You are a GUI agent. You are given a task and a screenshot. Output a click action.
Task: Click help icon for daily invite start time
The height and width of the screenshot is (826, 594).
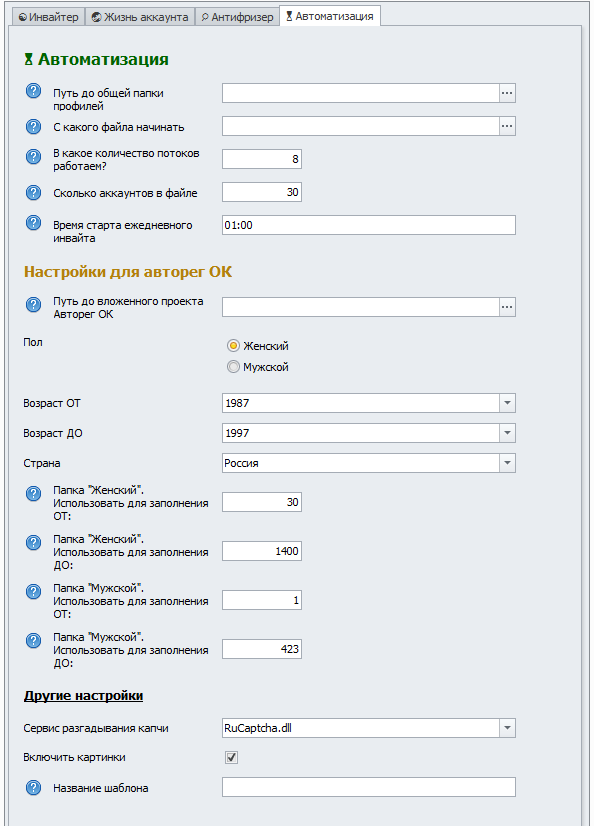[33, 223]
